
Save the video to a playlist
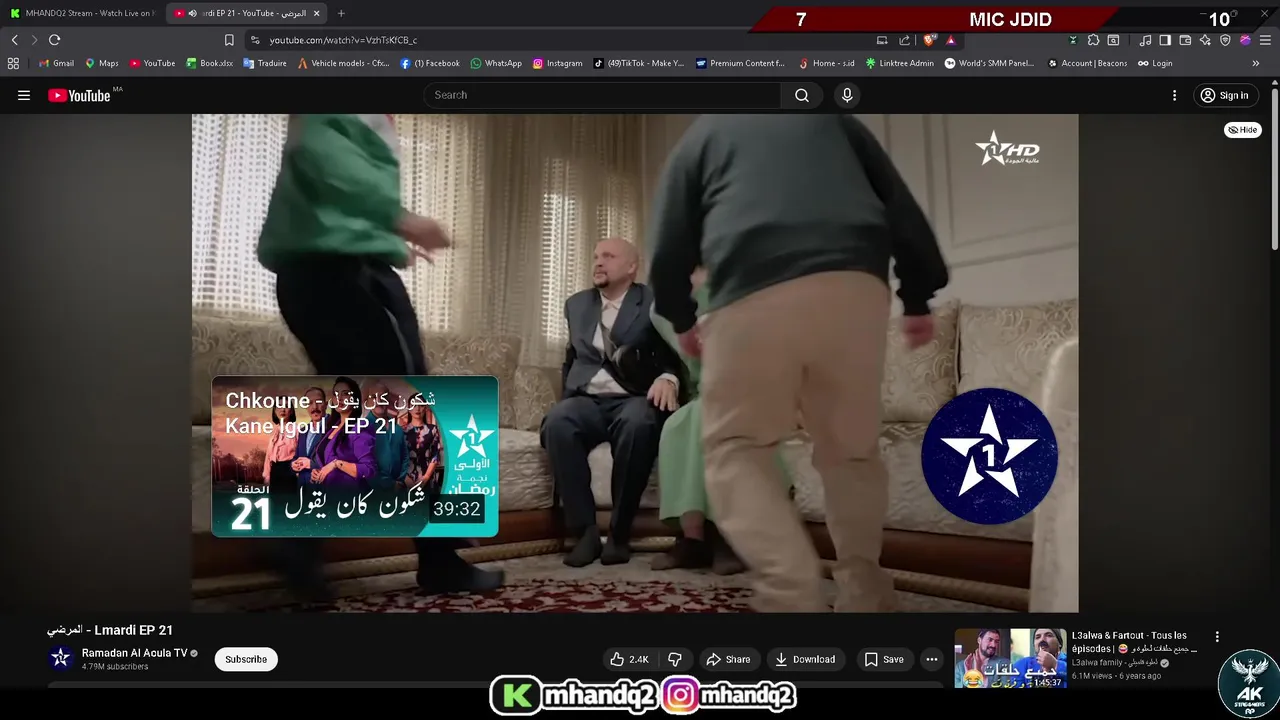[x=884, y=659]
